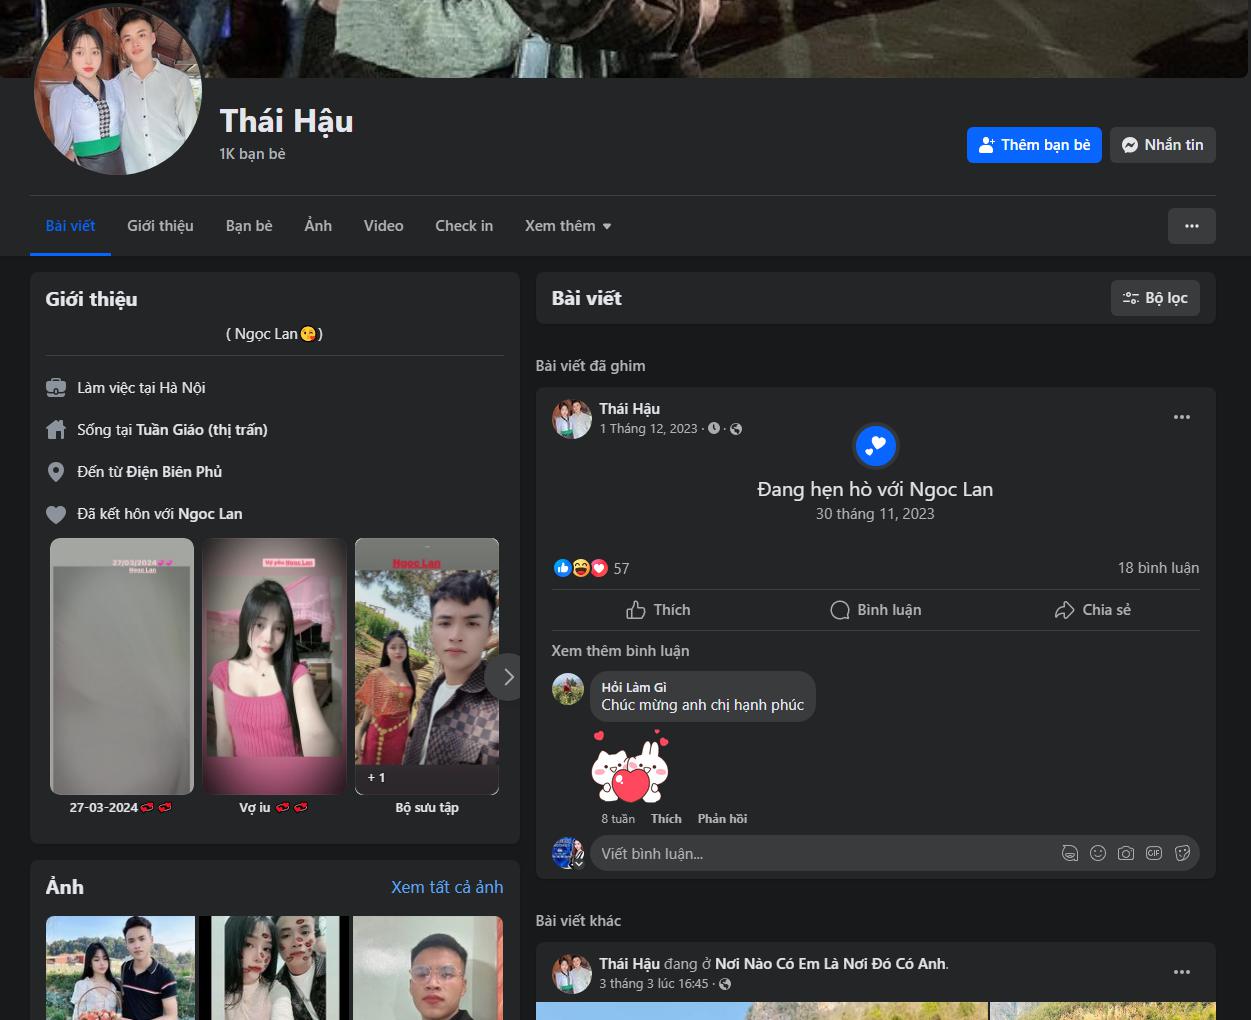Show next featured collection with arrow
The width and height of the screenshot is (1251, 1020).
pyautogui.click(x=508, y=677)
